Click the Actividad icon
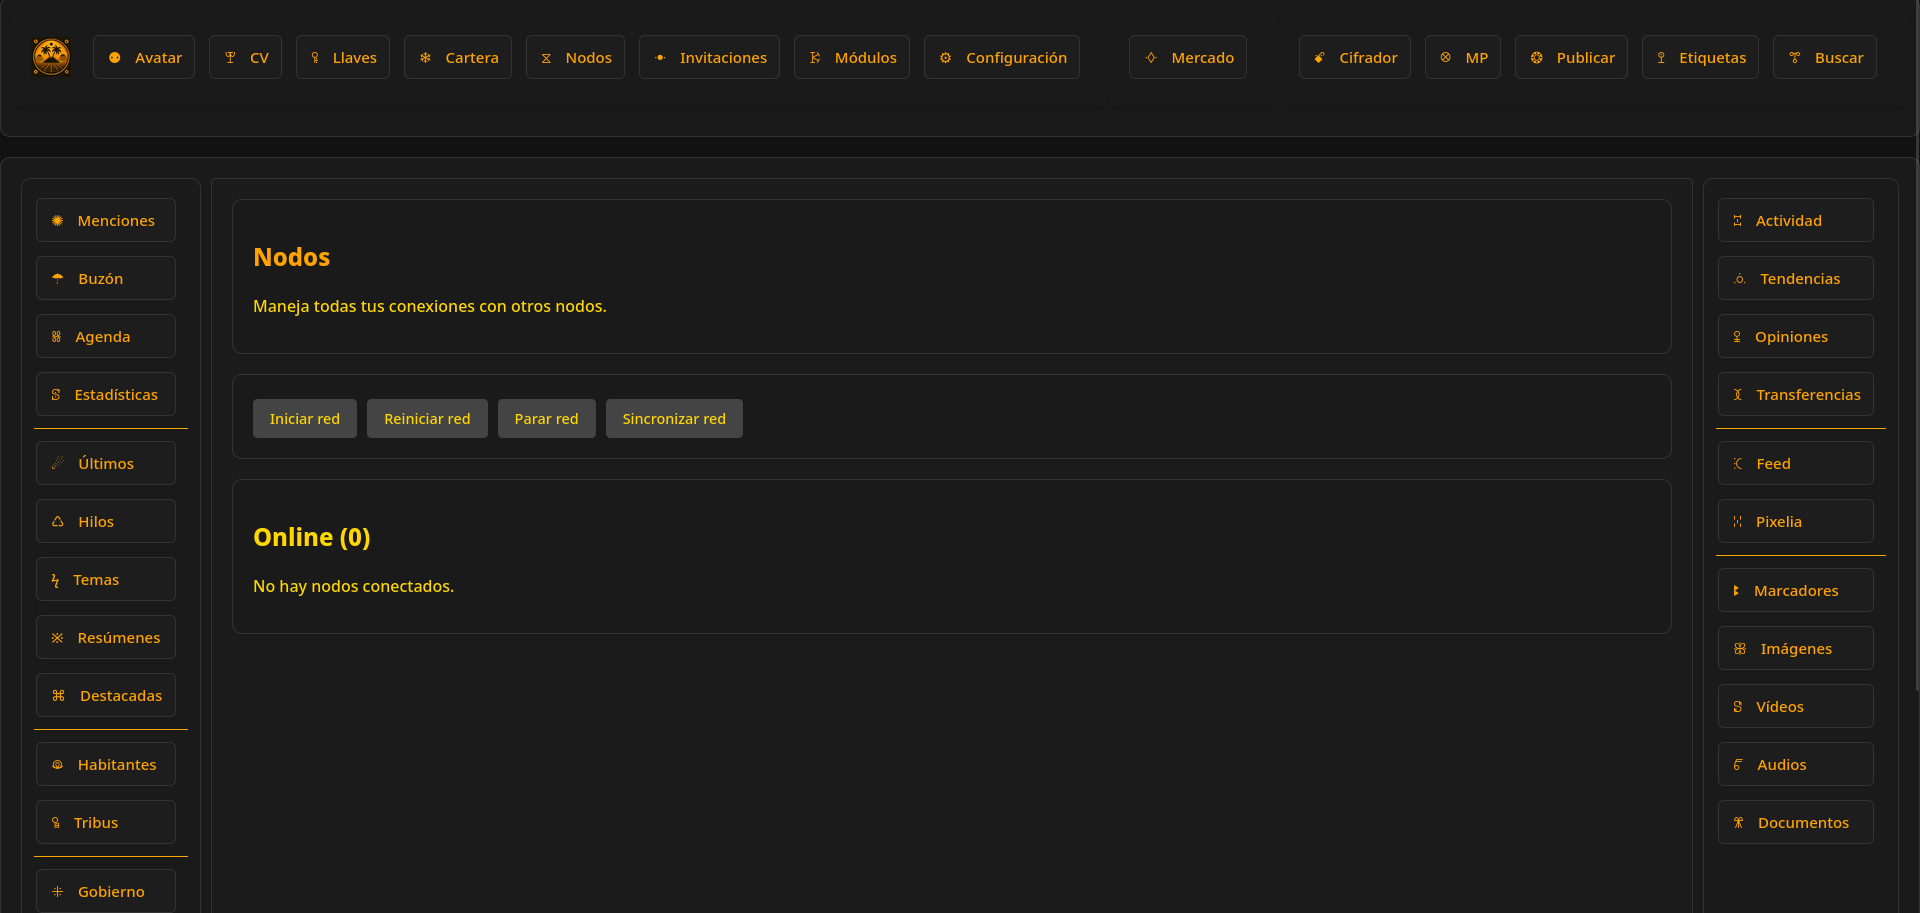The image size is (1920, 913). coord(1737,221)
